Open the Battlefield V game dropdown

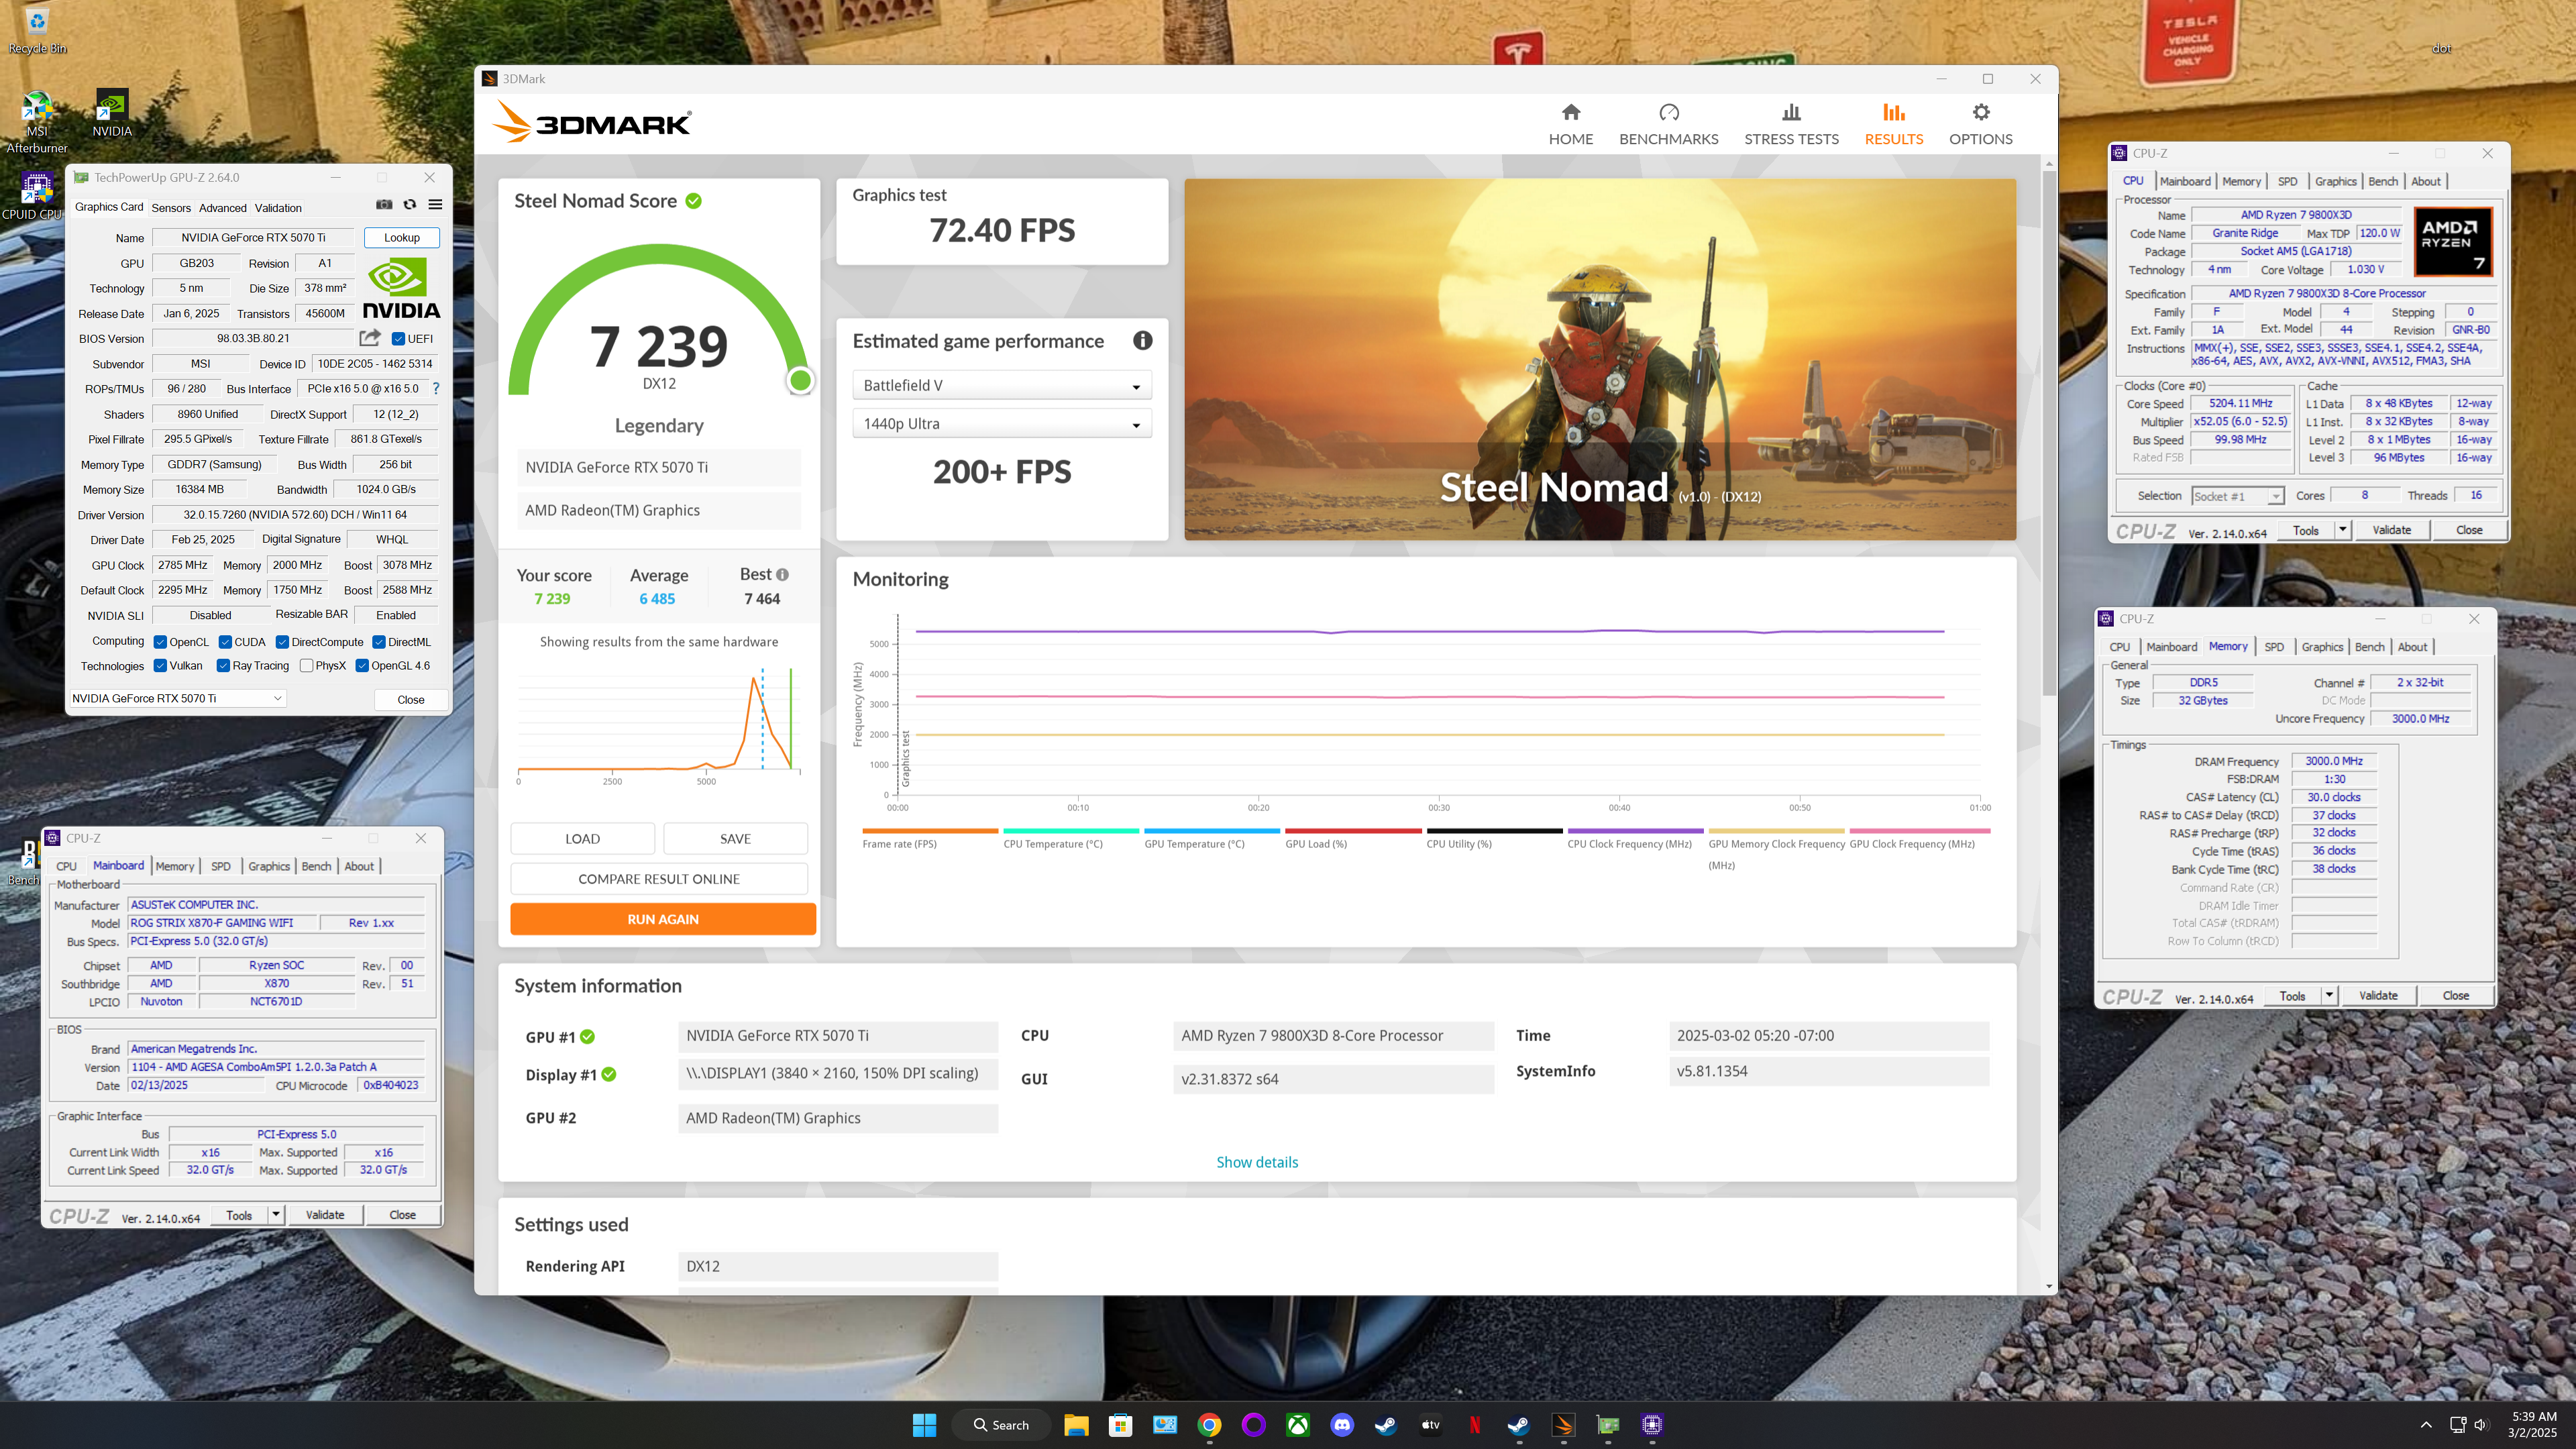1001,385
